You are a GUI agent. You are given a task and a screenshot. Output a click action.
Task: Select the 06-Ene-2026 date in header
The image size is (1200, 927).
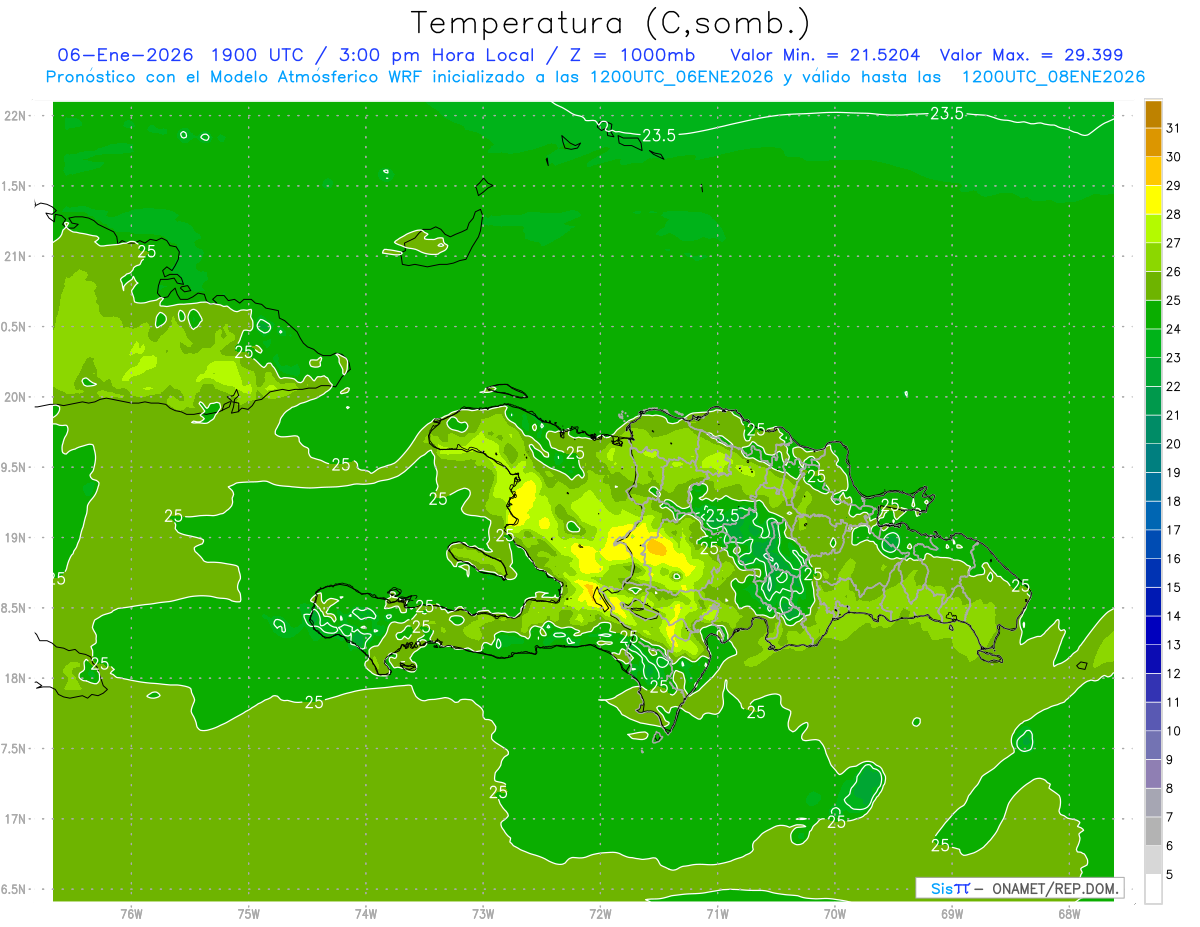pyautogui.click(x=120, y=55)
